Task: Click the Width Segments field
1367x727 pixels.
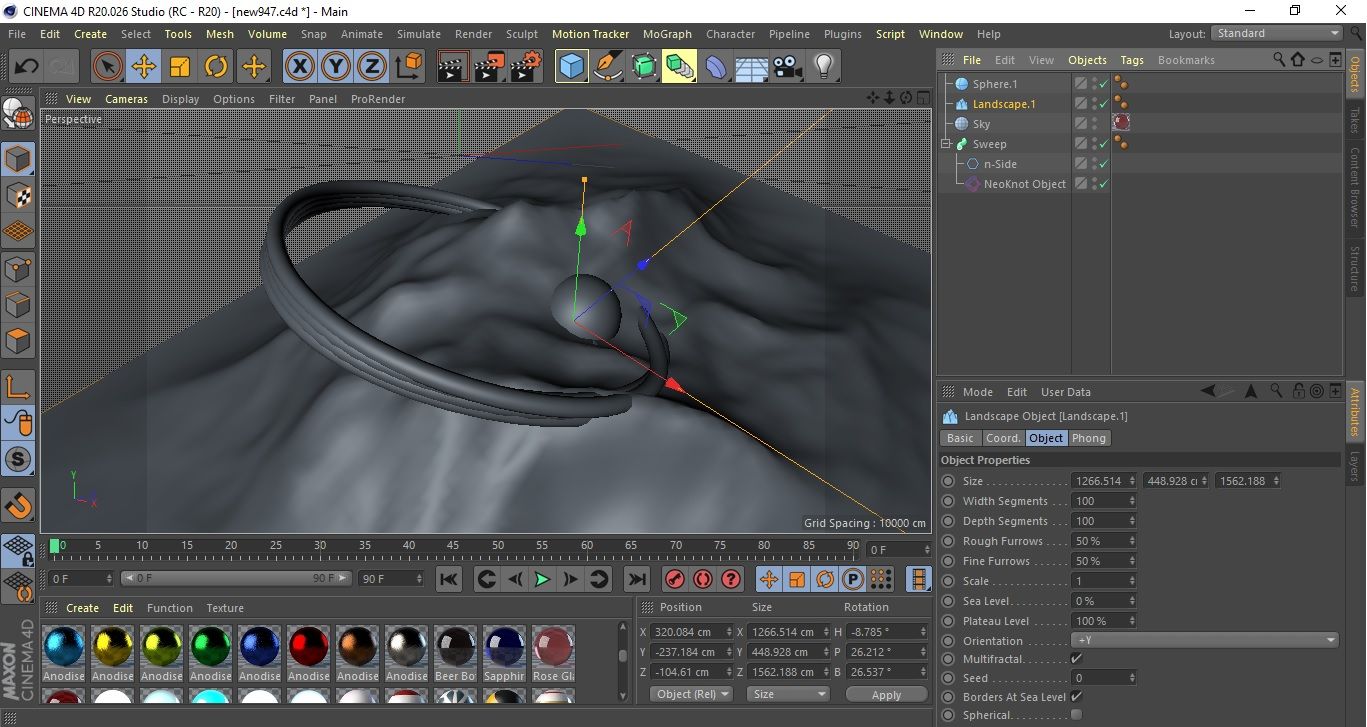Action: pyautogui.click(x=1104, y=501)
